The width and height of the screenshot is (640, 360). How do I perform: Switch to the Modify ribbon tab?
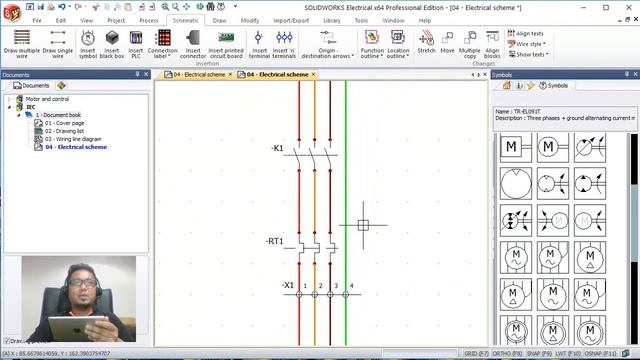click(250, 20)
